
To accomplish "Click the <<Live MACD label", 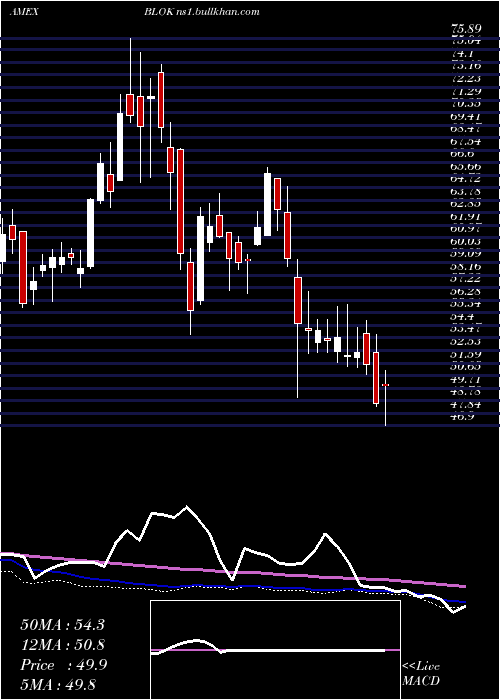I will pyautogui.click(x=421, y=674).
